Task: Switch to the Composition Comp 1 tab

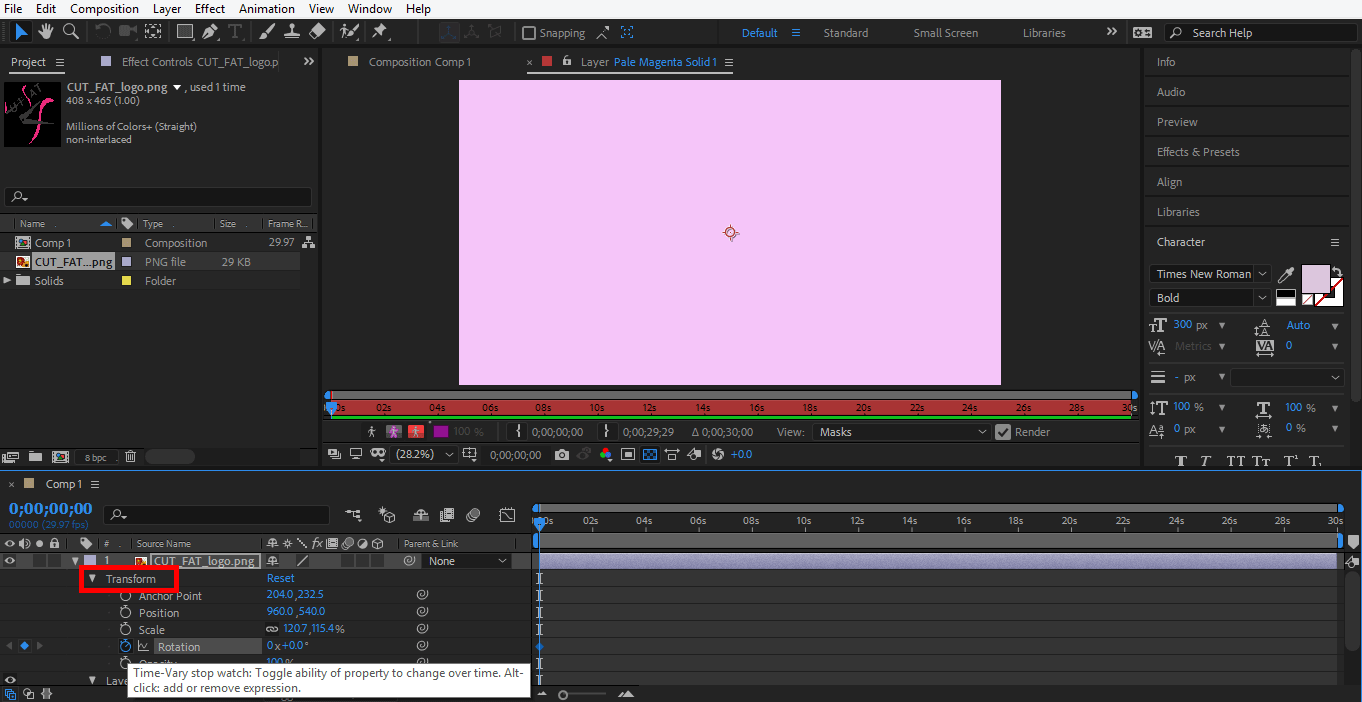Action: 419,62
